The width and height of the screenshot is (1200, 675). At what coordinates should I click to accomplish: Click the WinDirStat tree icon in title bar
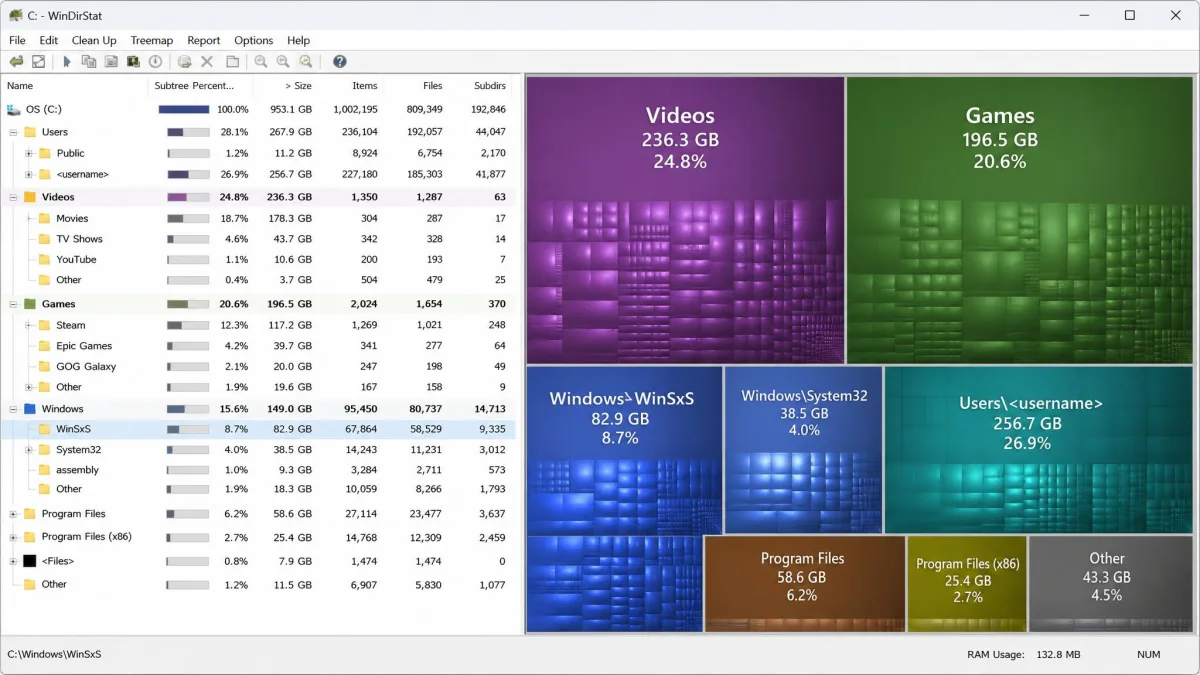[x=15, y=15]
